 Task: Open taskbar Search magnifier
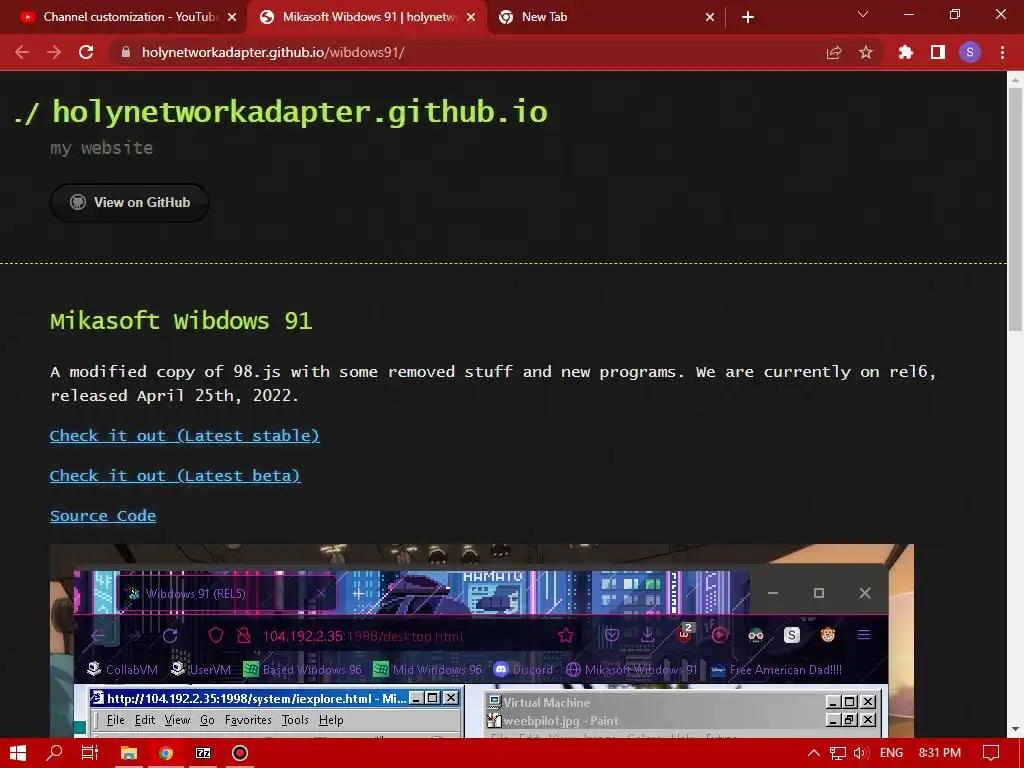click(55, 753)
